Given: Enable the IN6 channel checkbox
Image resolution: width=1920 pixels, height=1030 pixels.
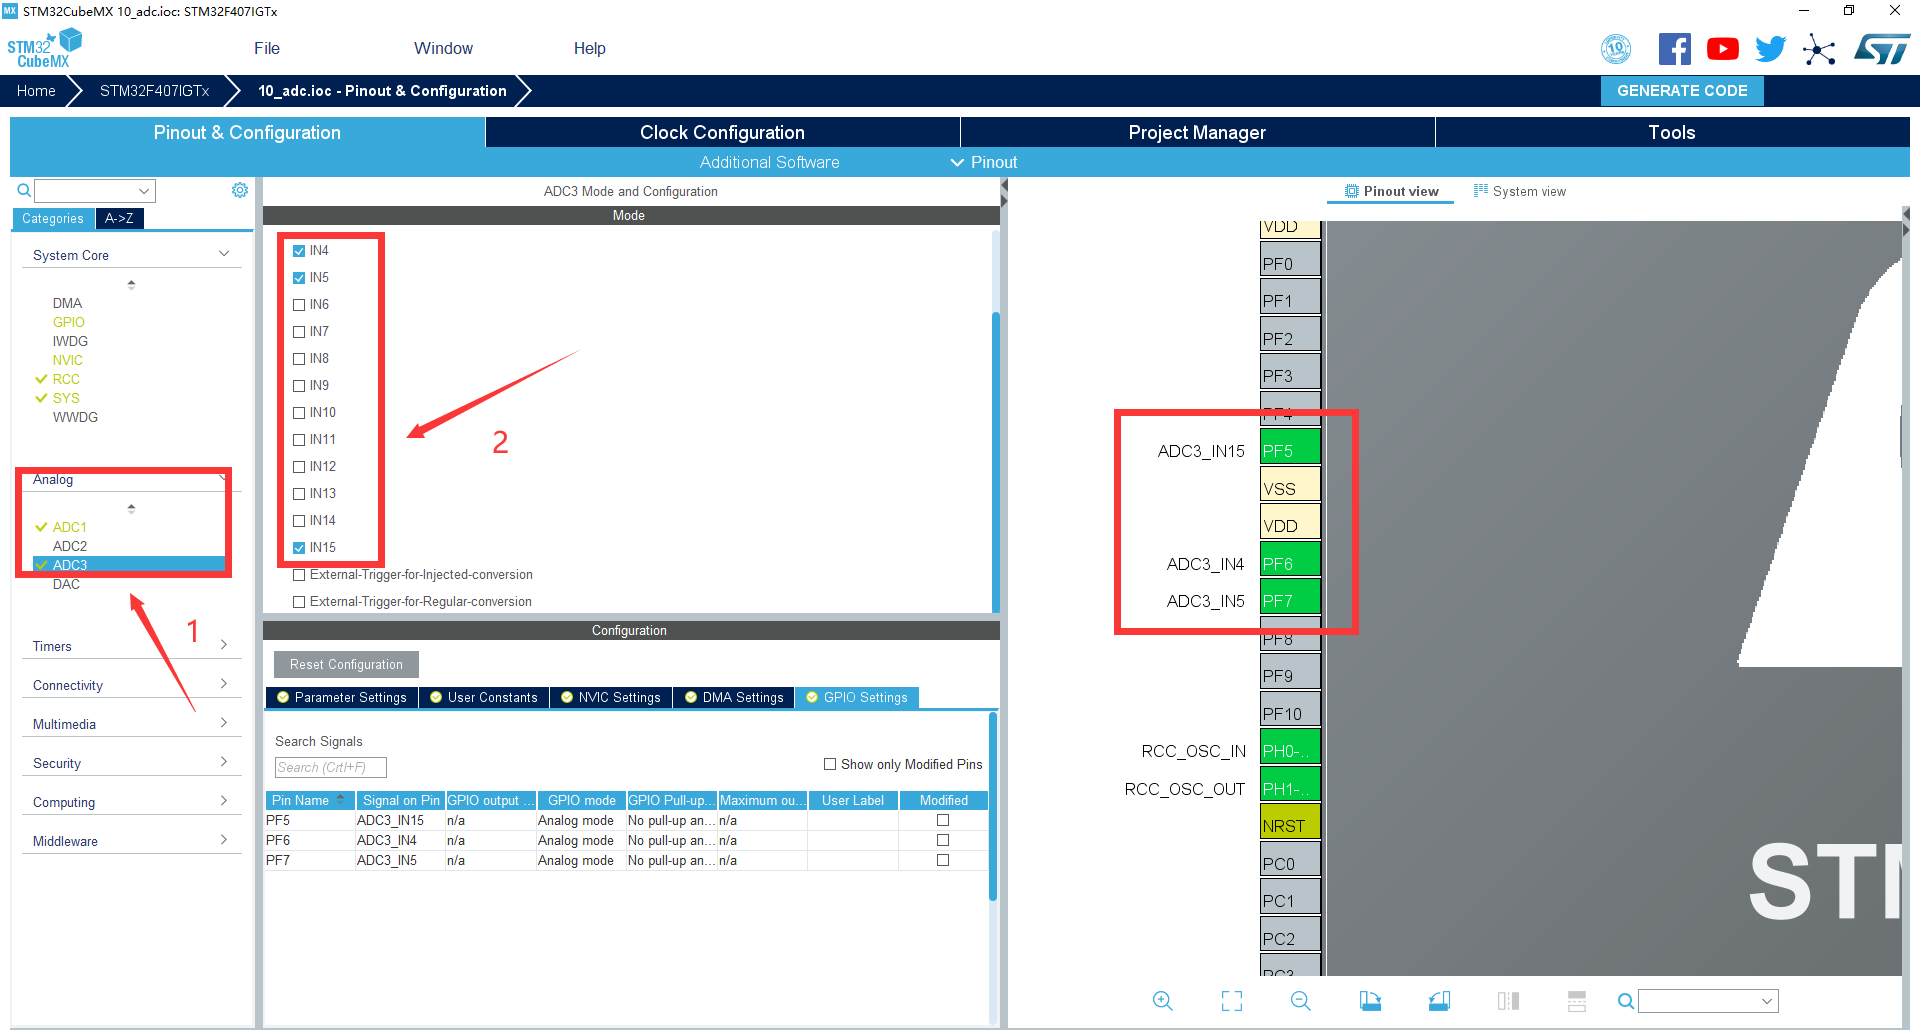Looking at the screenshot, I should (x=299, y=305).
